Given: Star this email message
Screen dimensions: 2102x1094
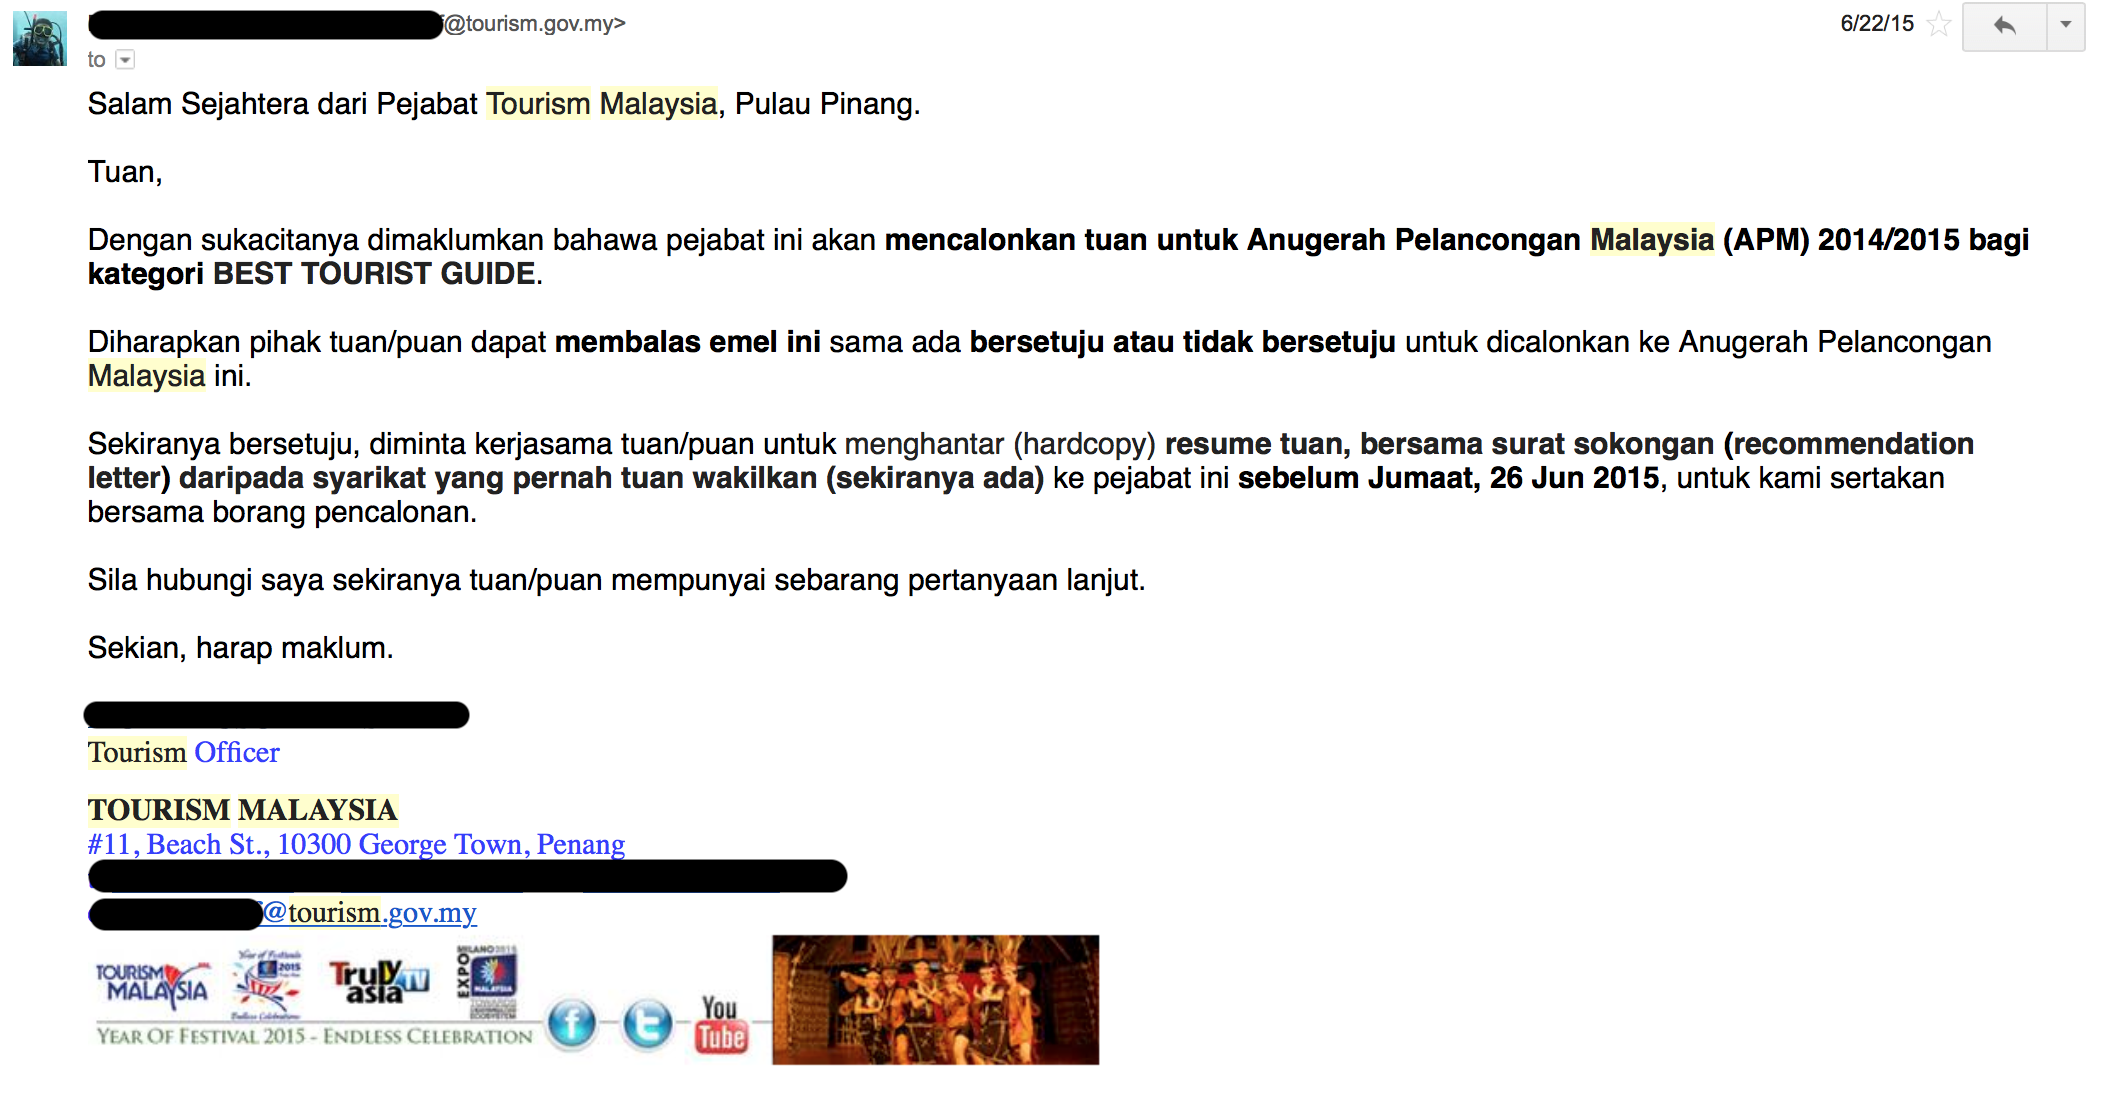Looking at the screenshot, I should pyautogui.click(x=1938, y=24).
